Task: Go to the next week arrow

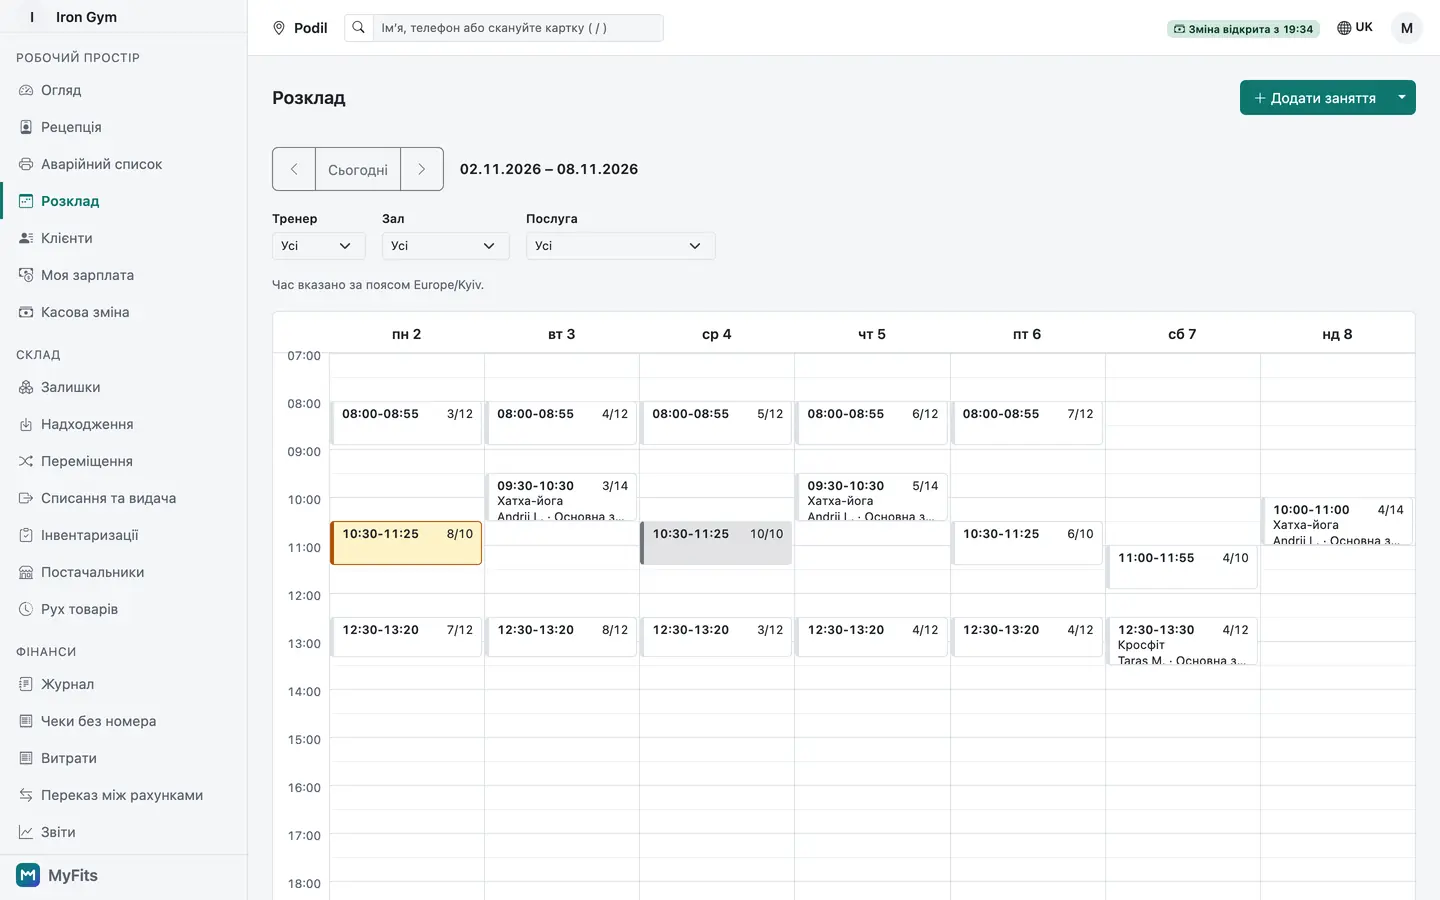Action: click(x=422, y=169)
